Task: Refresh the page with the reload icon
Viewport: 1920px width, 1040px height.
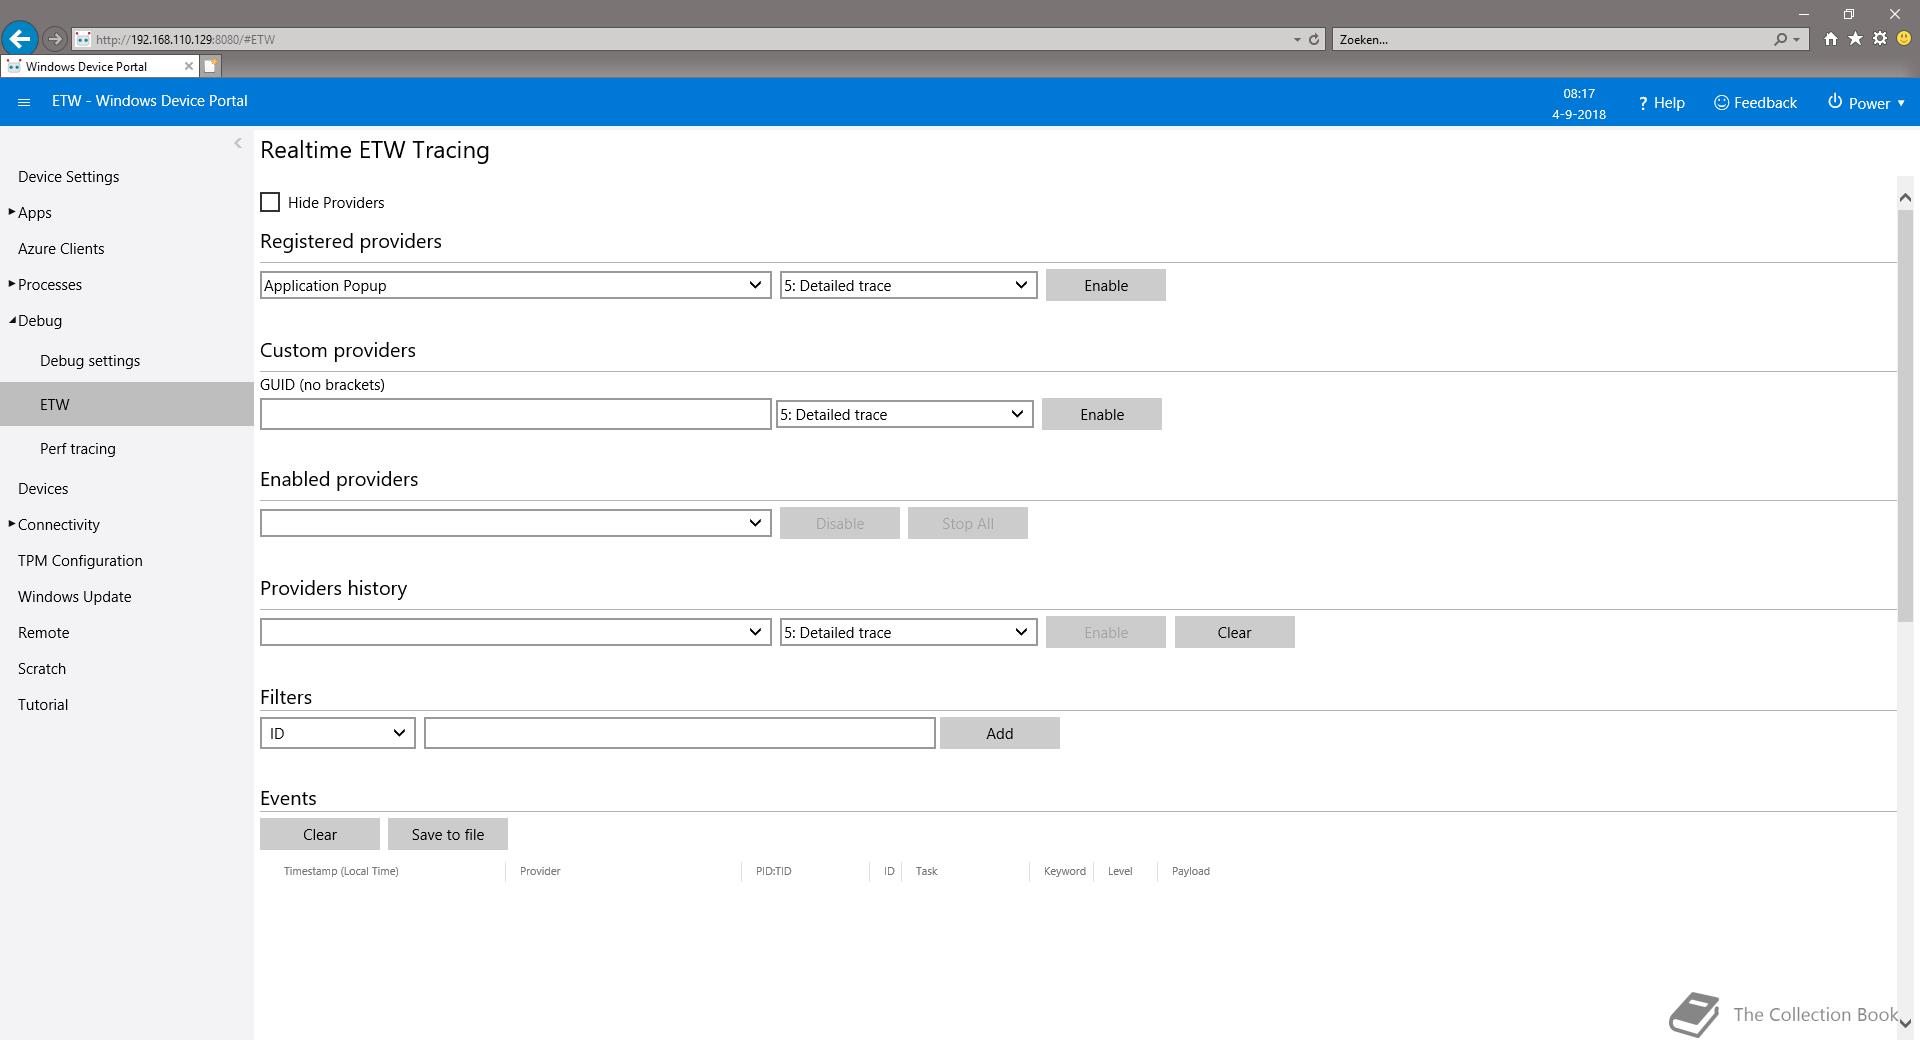Action: pyautogui.click(x=1314, y=39)
